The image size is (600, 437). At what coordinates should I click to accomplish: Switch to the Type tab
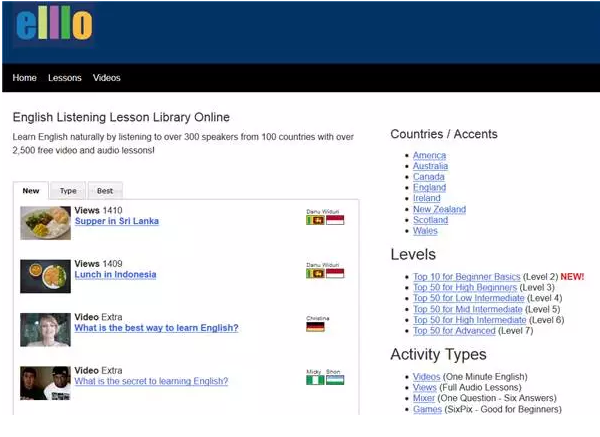click(68, 191)
